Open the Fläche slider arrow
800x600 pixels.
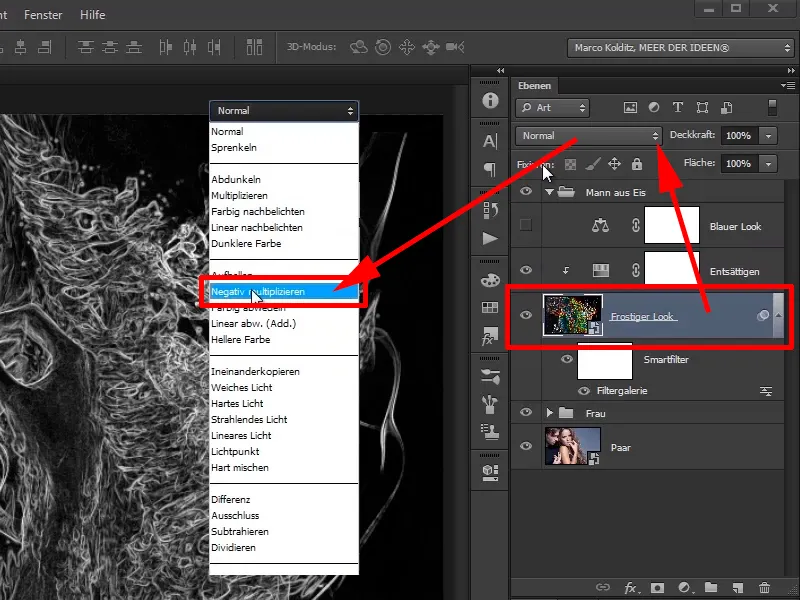click(768, 164)
